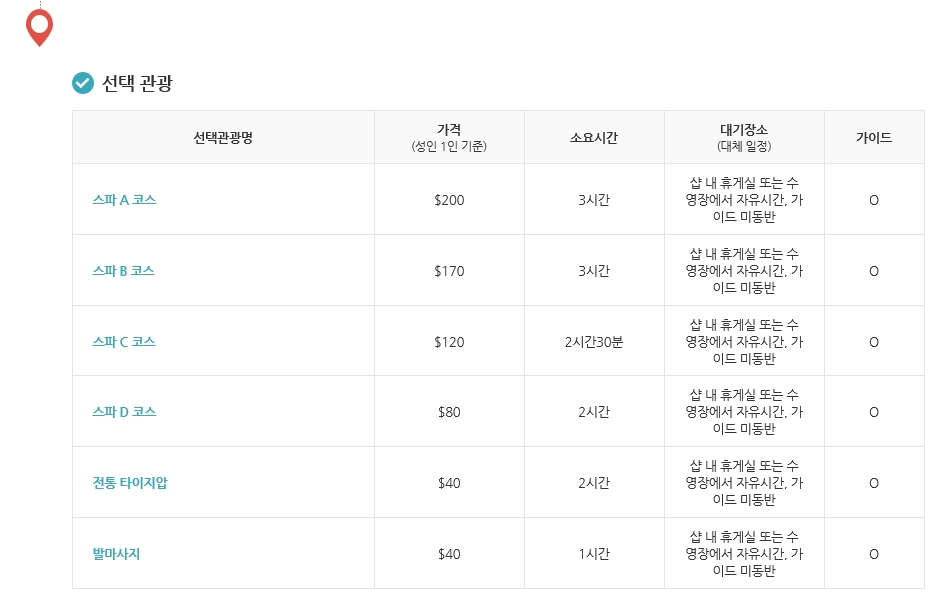Image resolution: width=936 pixels, height=616 pixels.
Task: Open the 발마사지 link
Action: pyautogui.click(x=116, y=554)
